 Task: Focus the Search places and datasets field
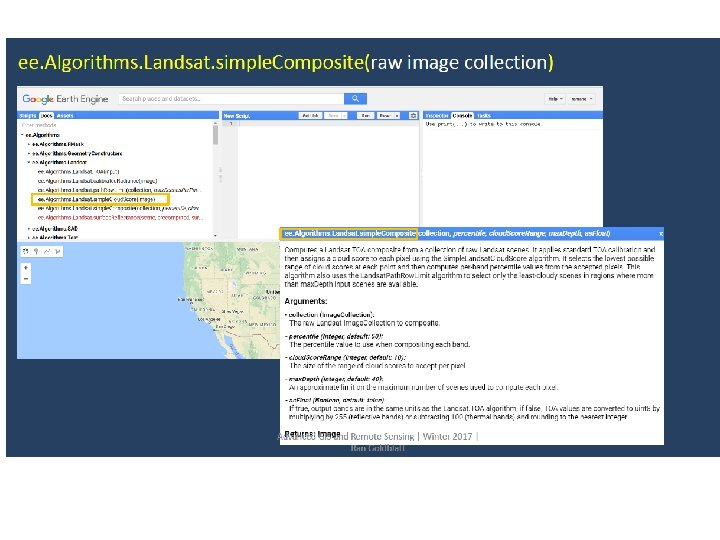pos(231,99)
